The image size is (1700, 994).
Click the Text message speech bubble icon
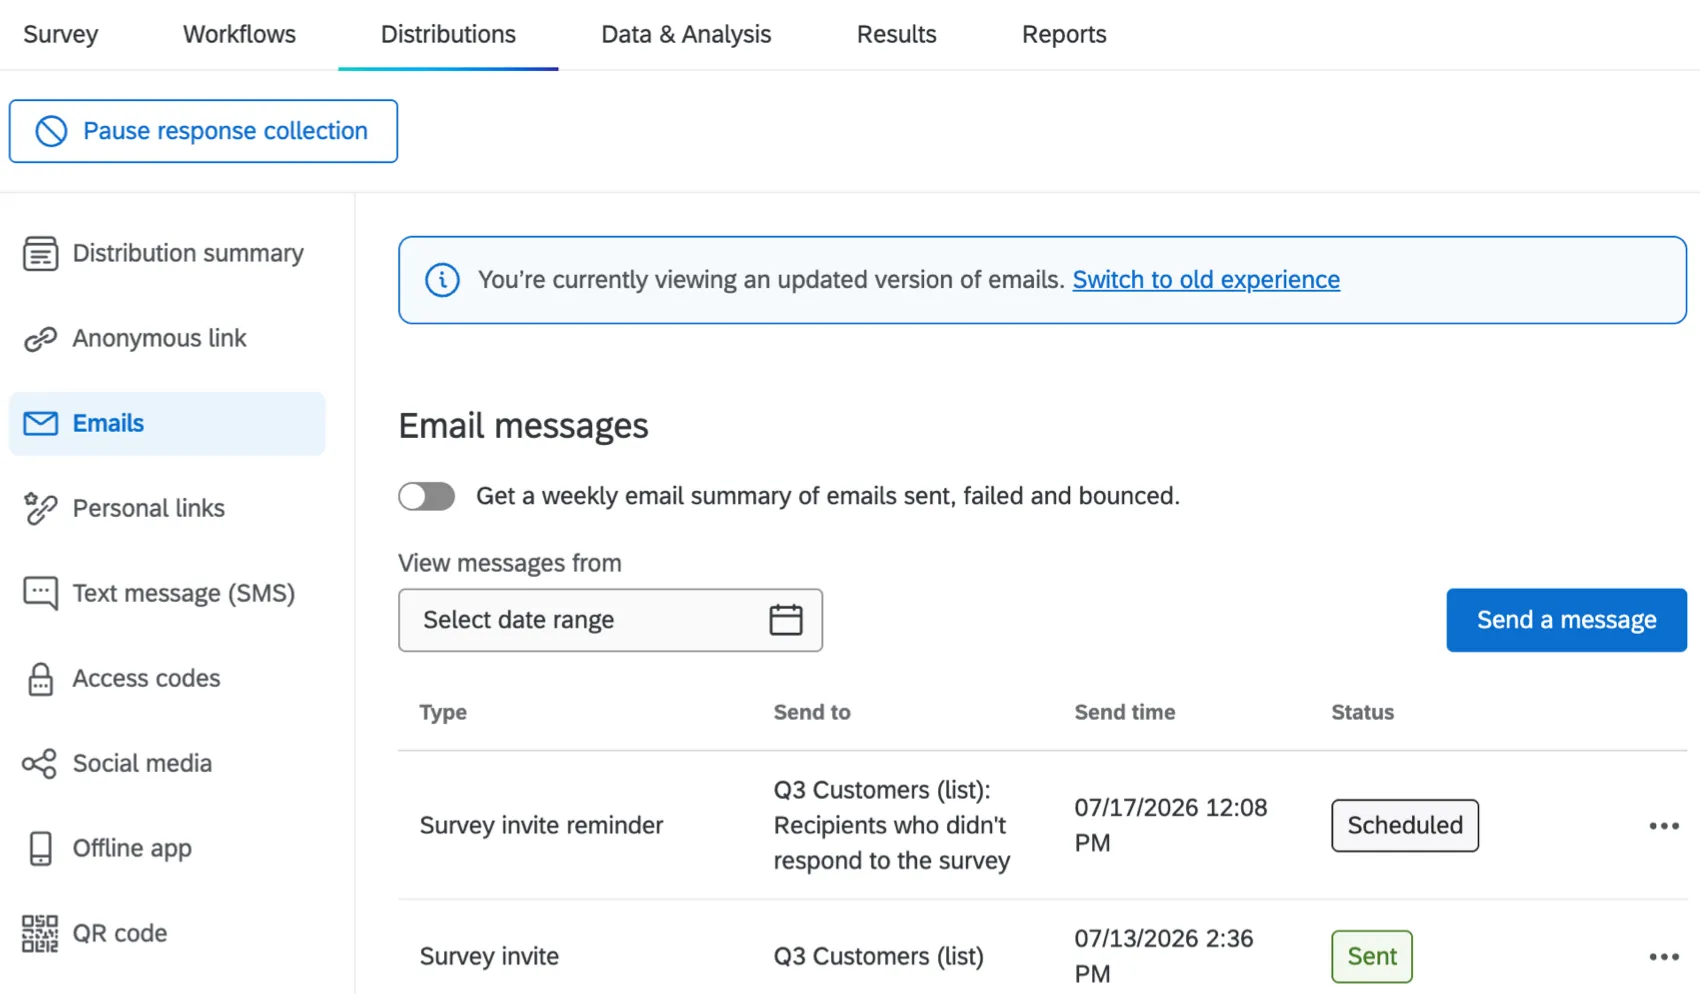tap(40, 594)
